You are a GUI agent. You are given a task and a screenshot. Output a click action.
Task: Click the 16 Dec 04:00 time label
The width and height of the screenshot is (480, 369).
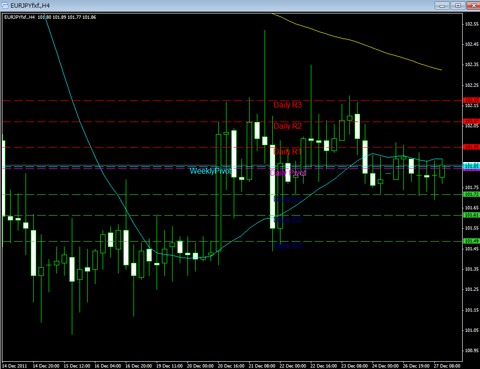coord(108,366)
